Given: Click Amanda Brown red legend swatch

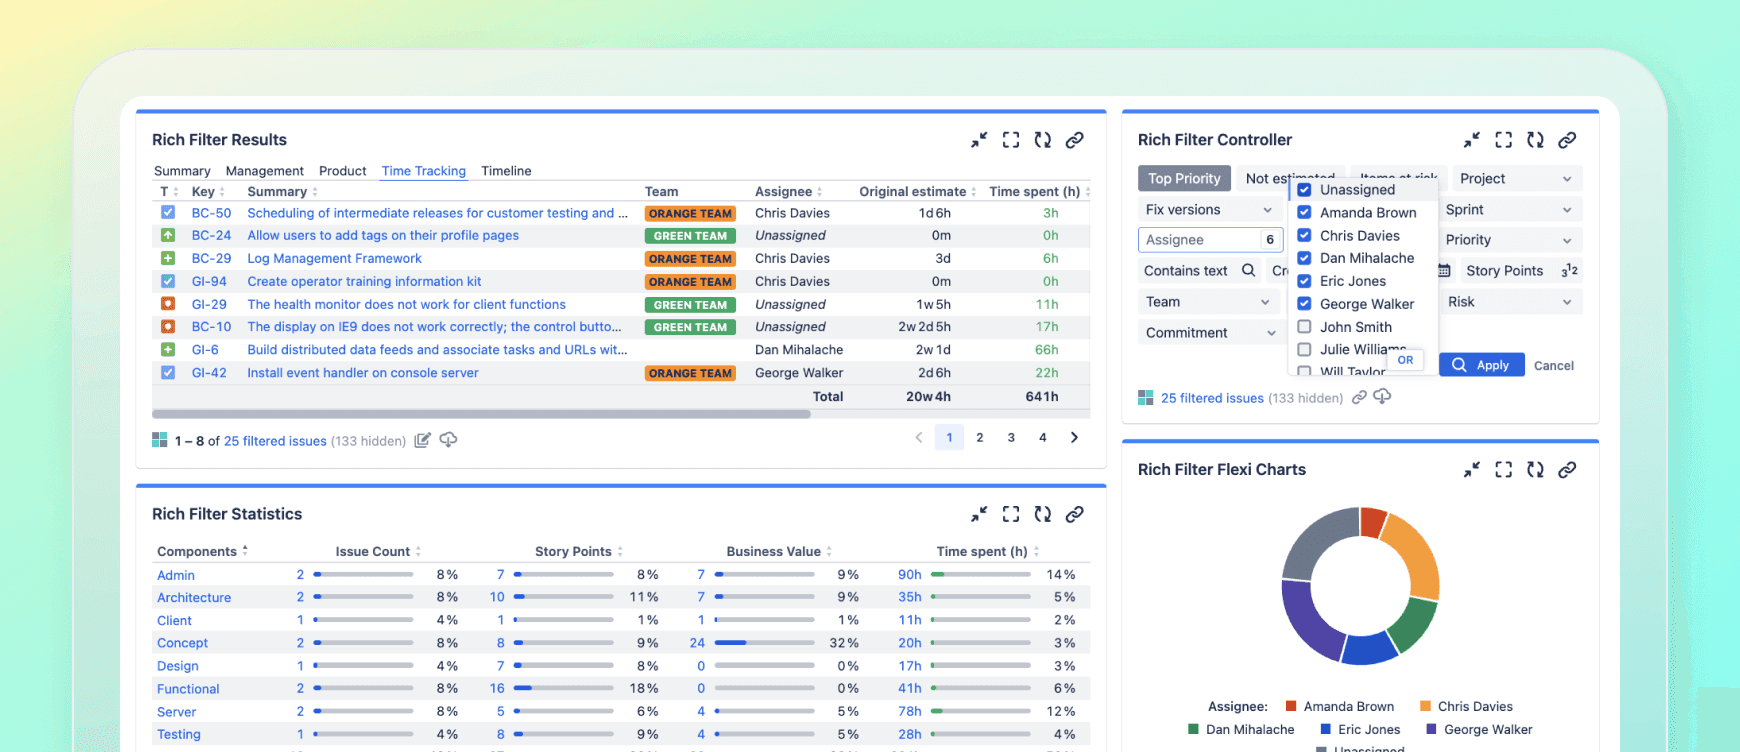Looking at the screenshot, I should (1291, 706).
